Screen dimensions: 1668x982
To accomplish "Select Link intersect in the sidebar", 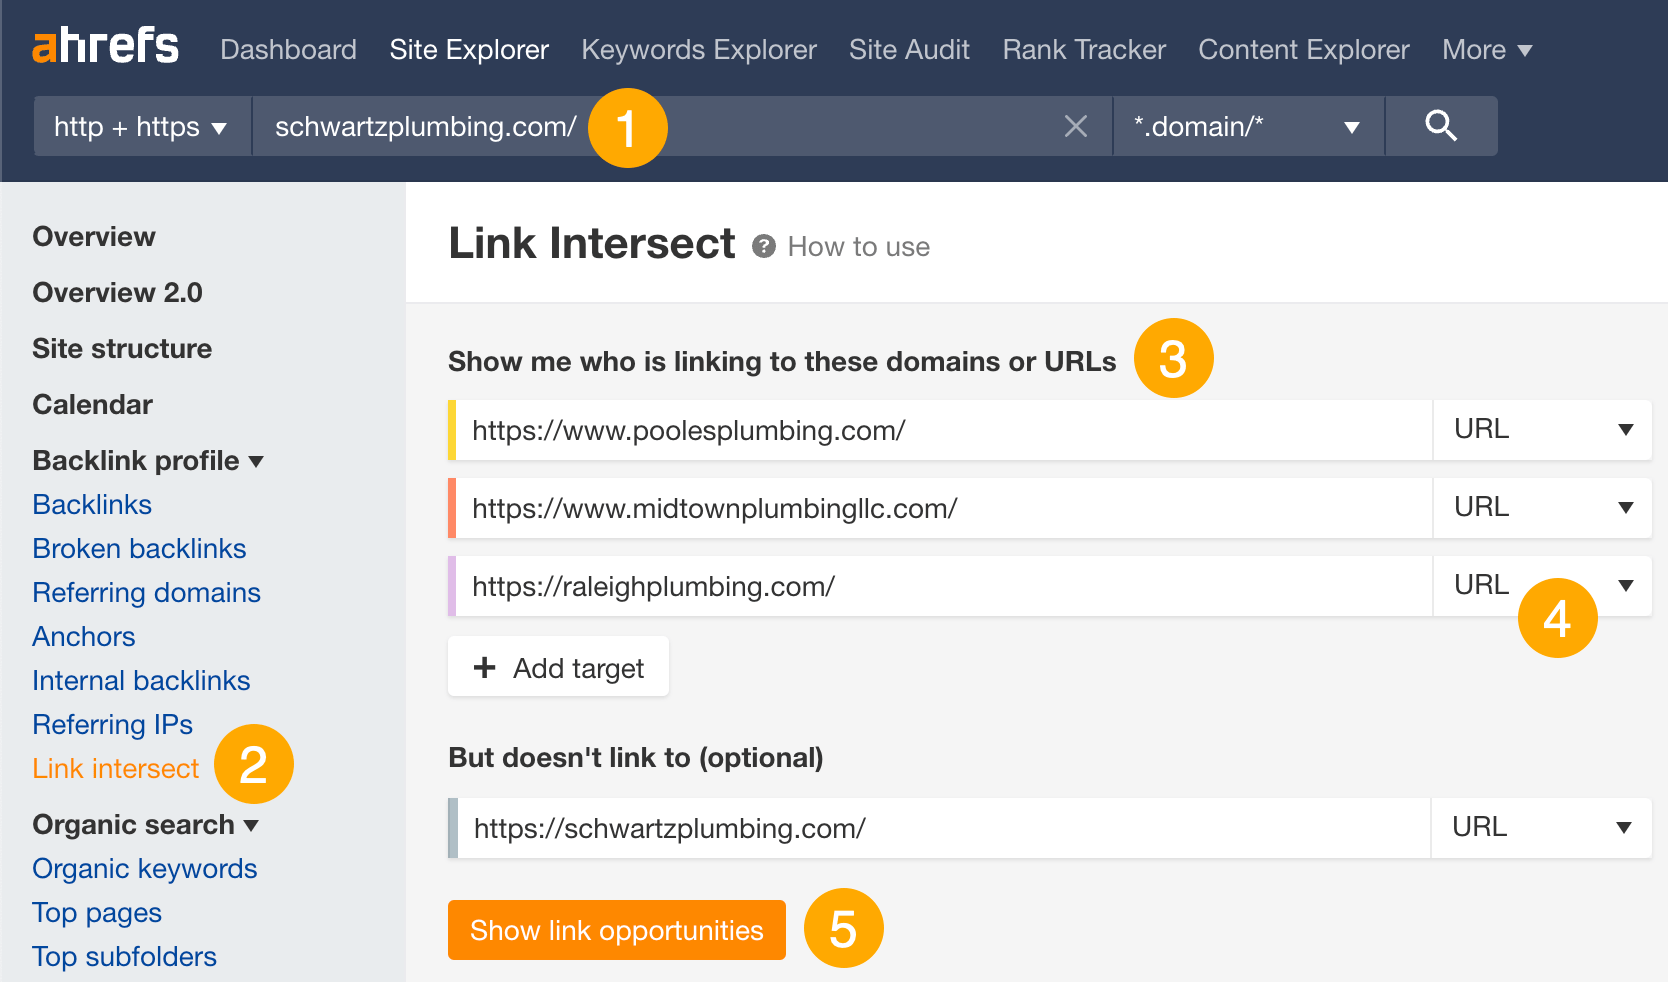I will pyautogui.click(x=115, y=768).
